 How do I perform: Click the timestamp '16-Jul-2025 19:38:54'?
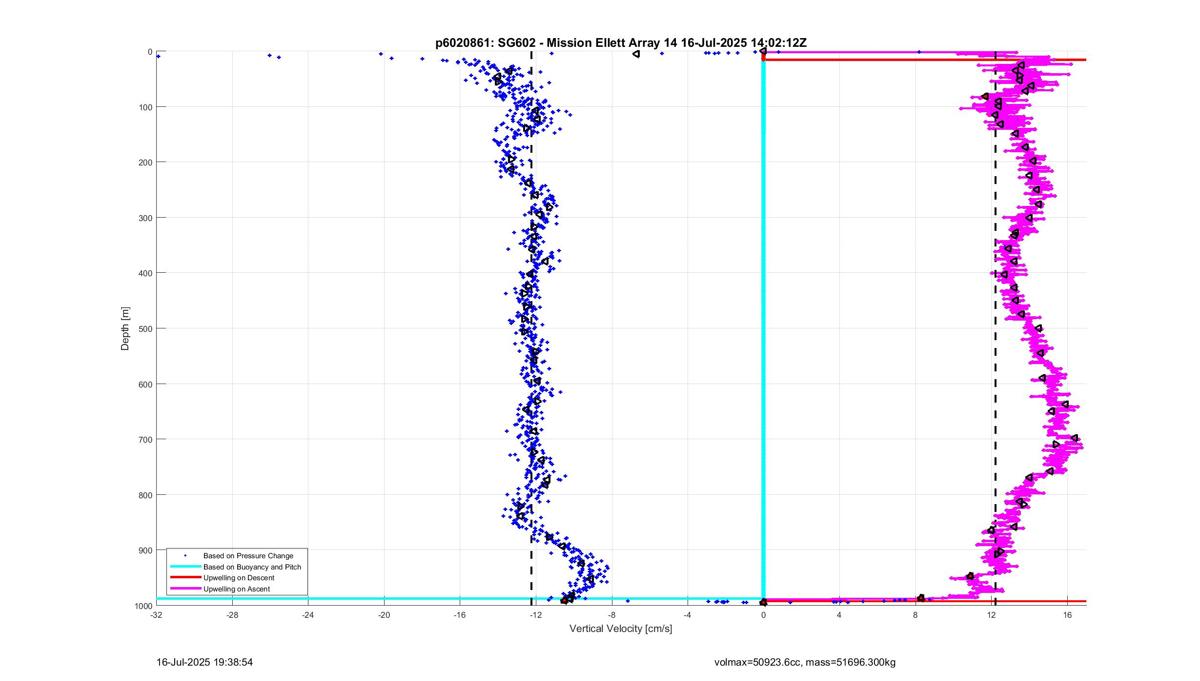coord(203,662)
